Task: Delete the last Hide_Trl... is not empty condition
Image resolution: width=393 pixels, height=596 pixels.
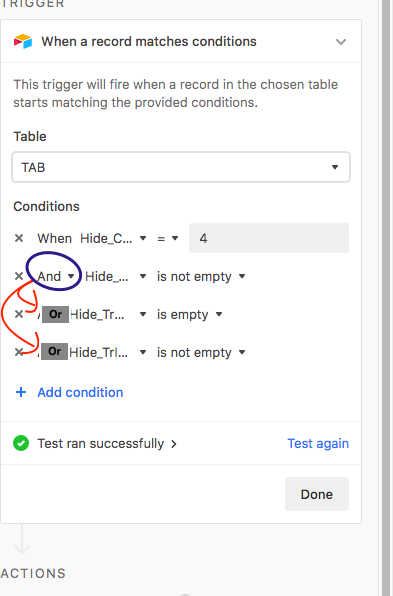Action: point(19,352)
